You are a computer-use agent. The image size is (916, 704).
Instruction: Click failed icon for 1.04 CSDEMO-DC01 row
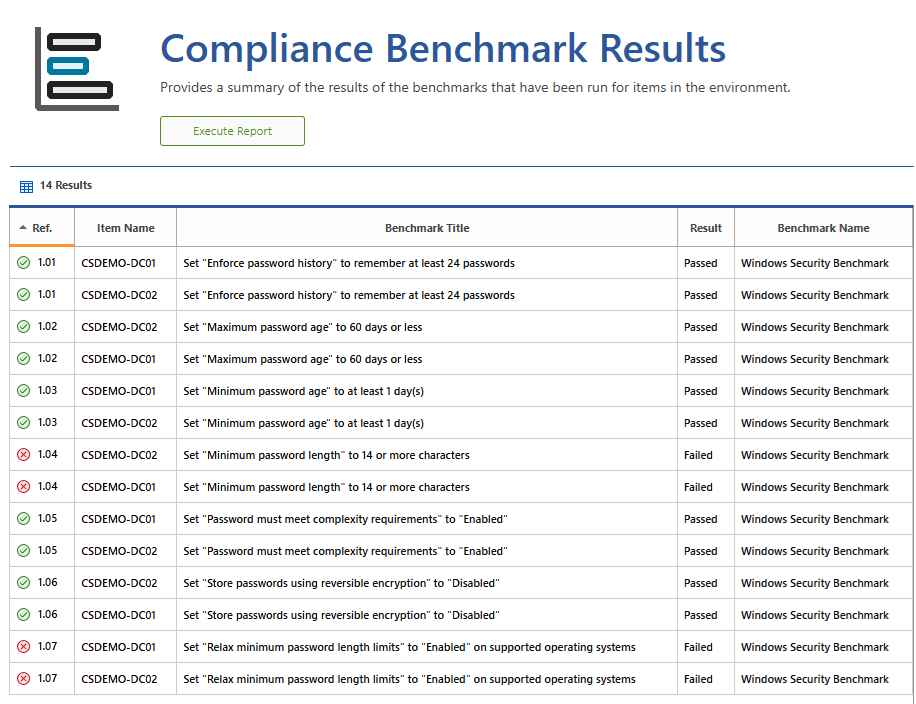point(23,487)
